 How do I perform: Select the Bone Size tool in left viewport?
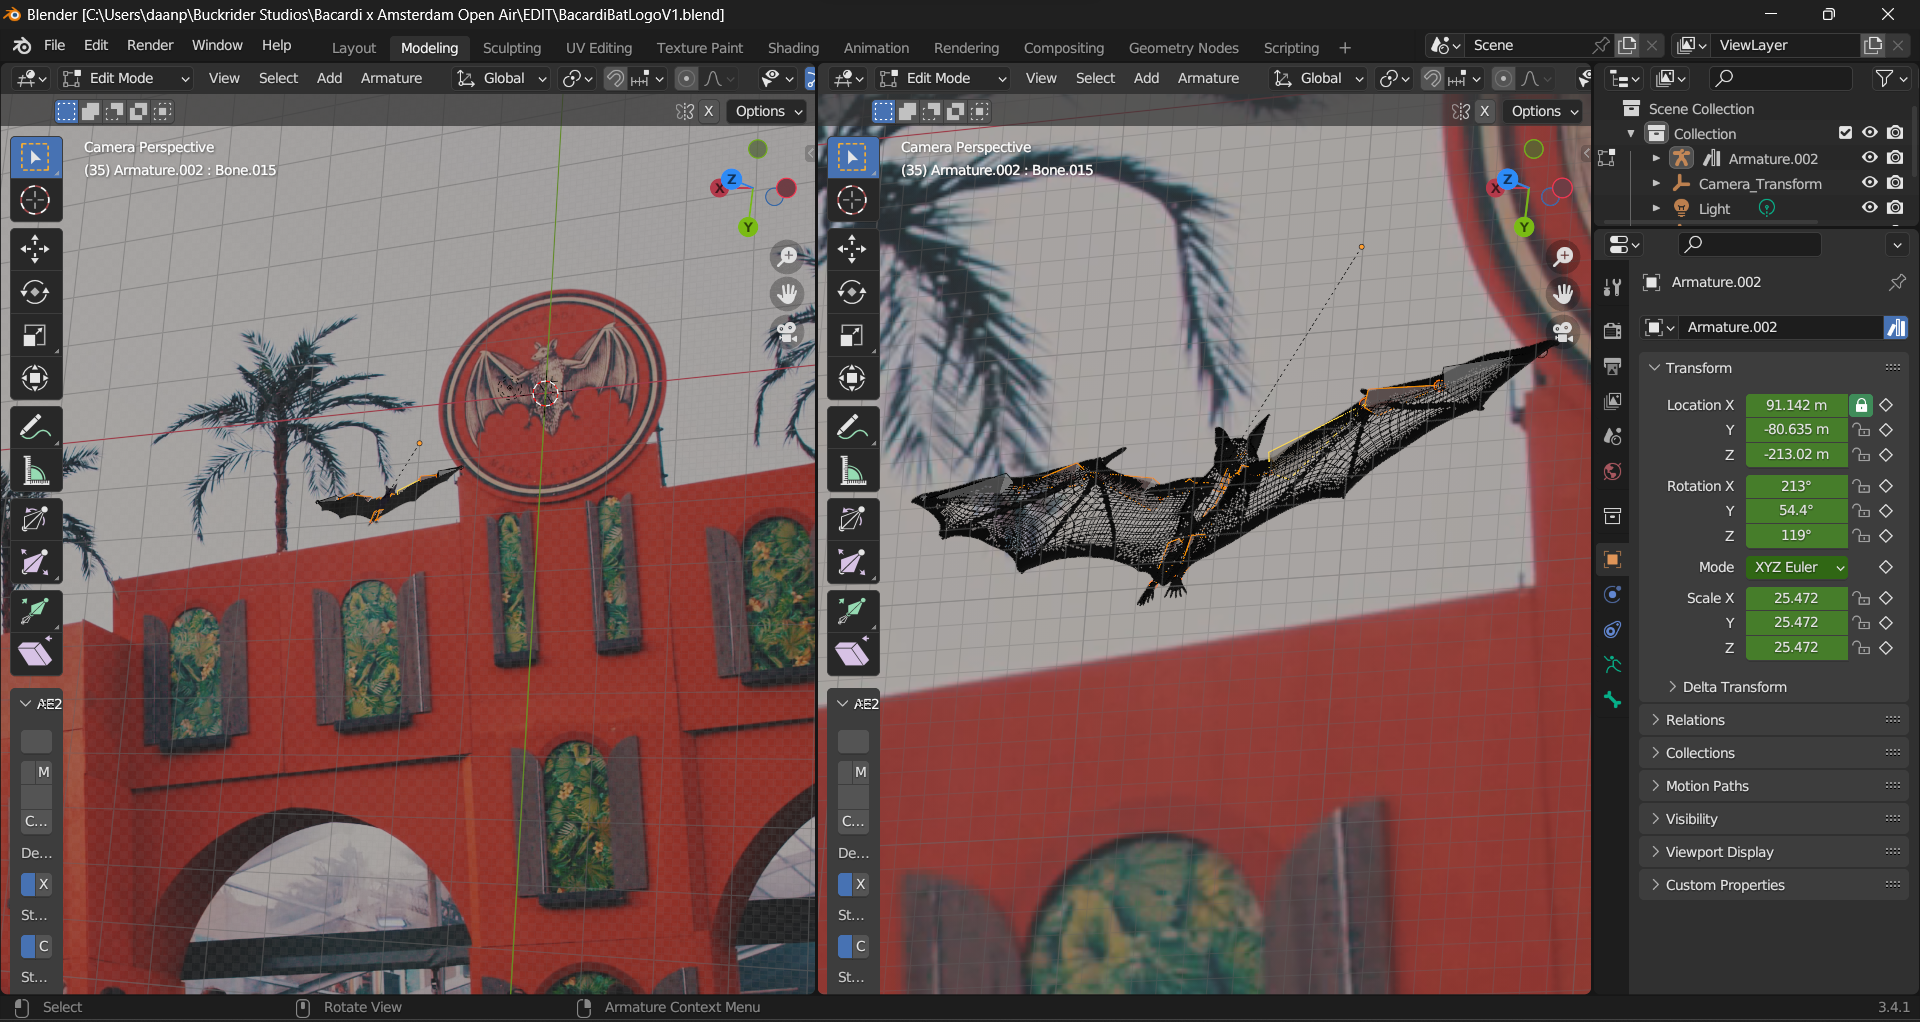(x=35, y=562)
